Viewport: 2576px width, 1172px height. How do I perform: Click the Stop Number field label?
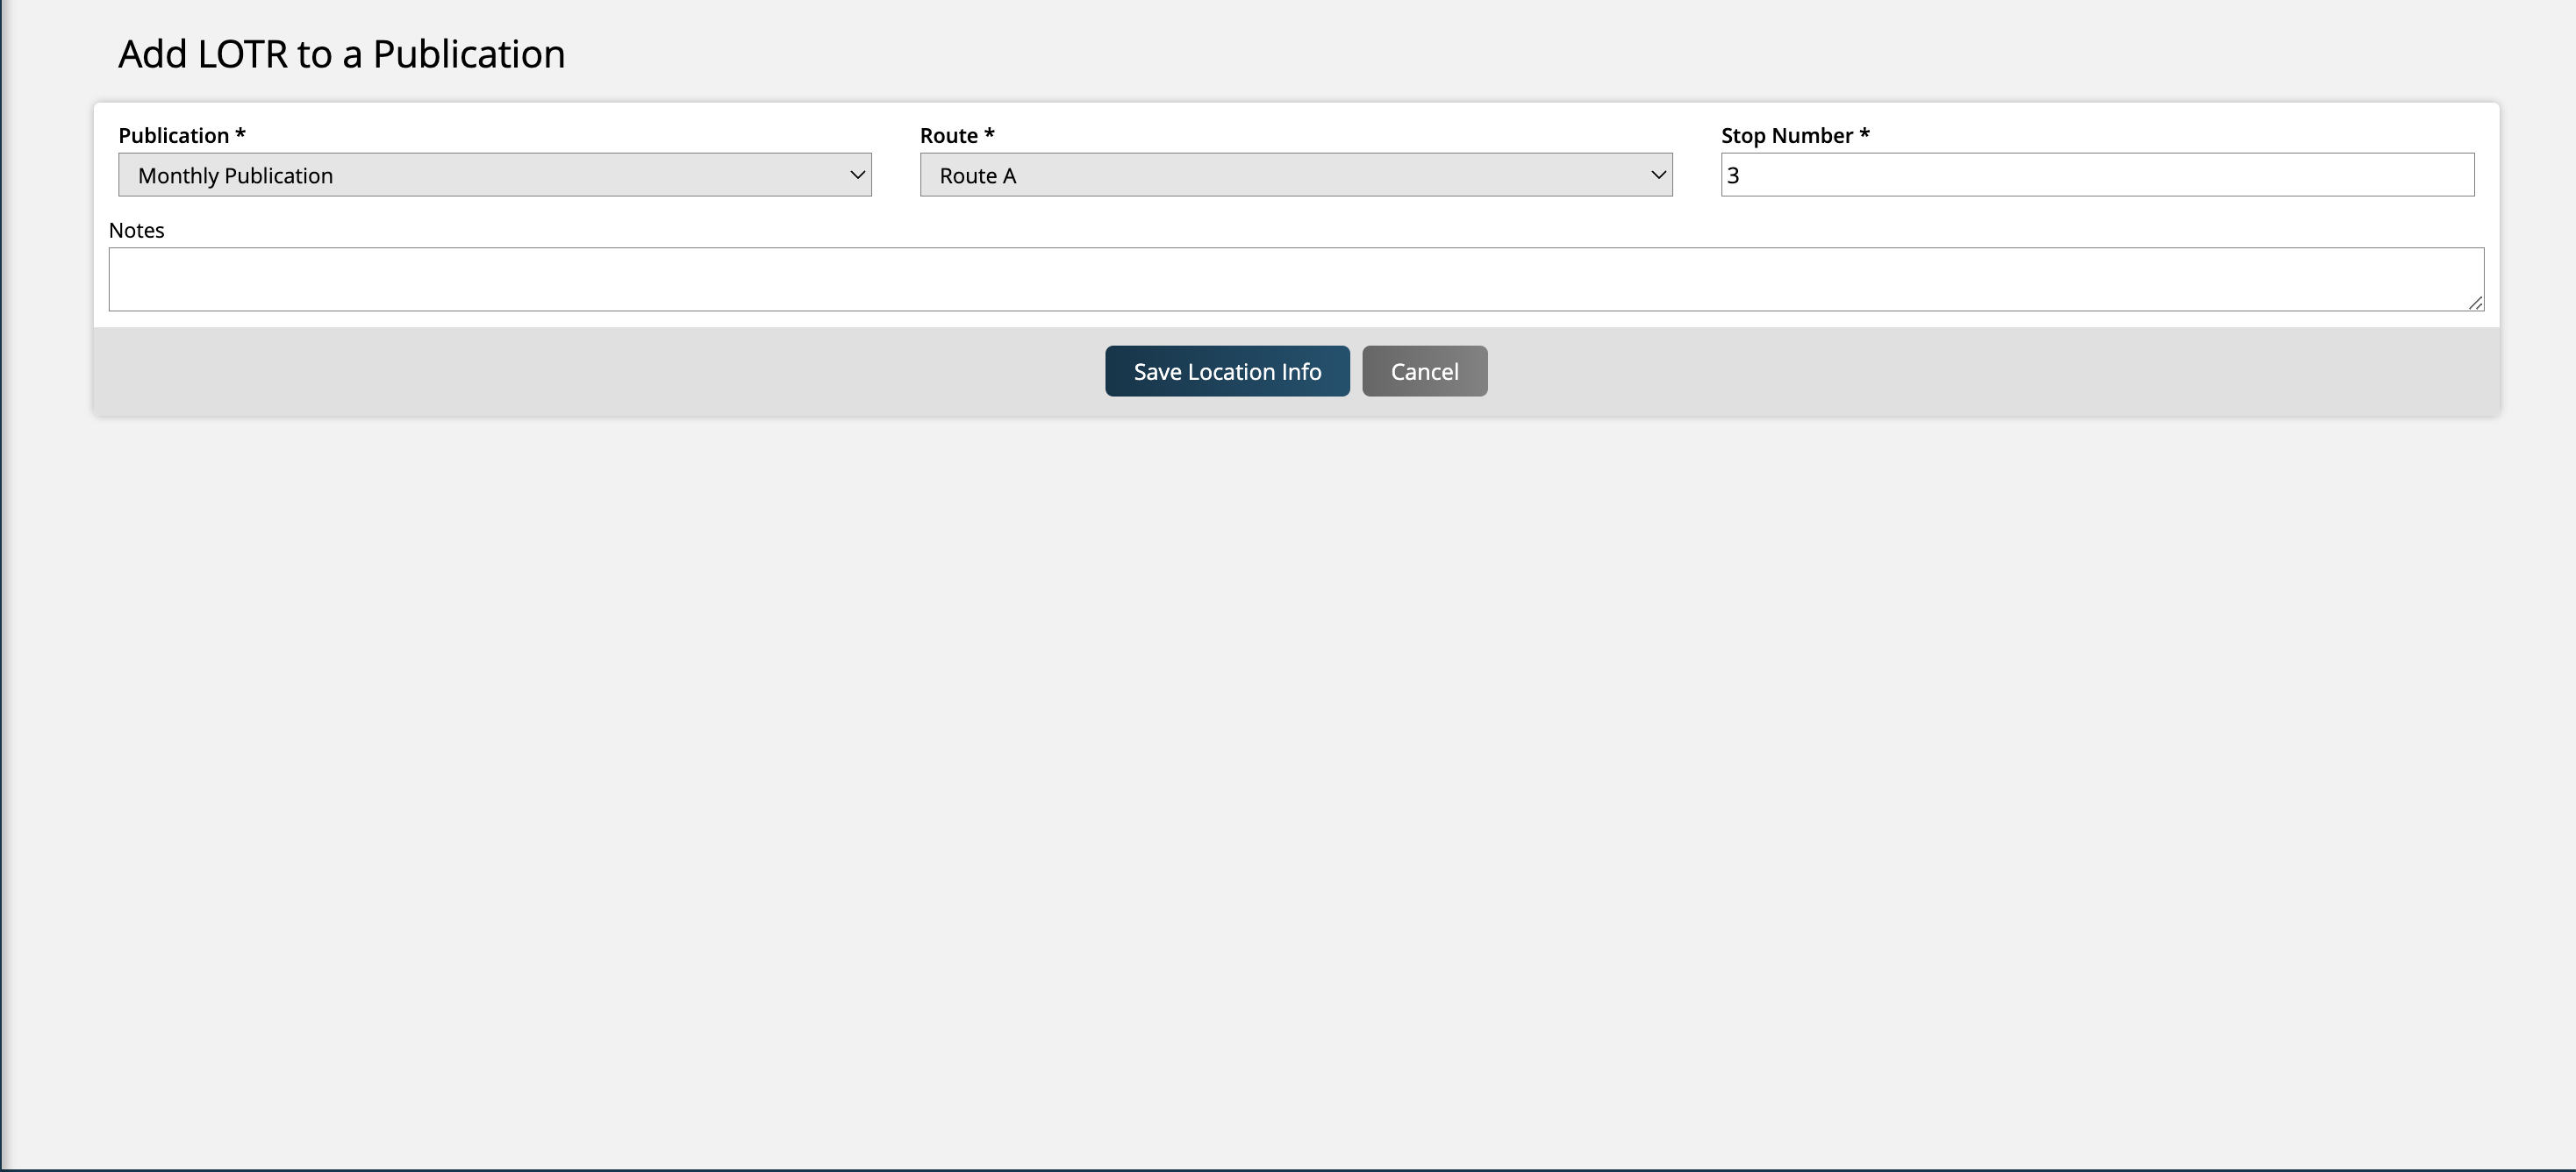click(x=1786, y=135)
